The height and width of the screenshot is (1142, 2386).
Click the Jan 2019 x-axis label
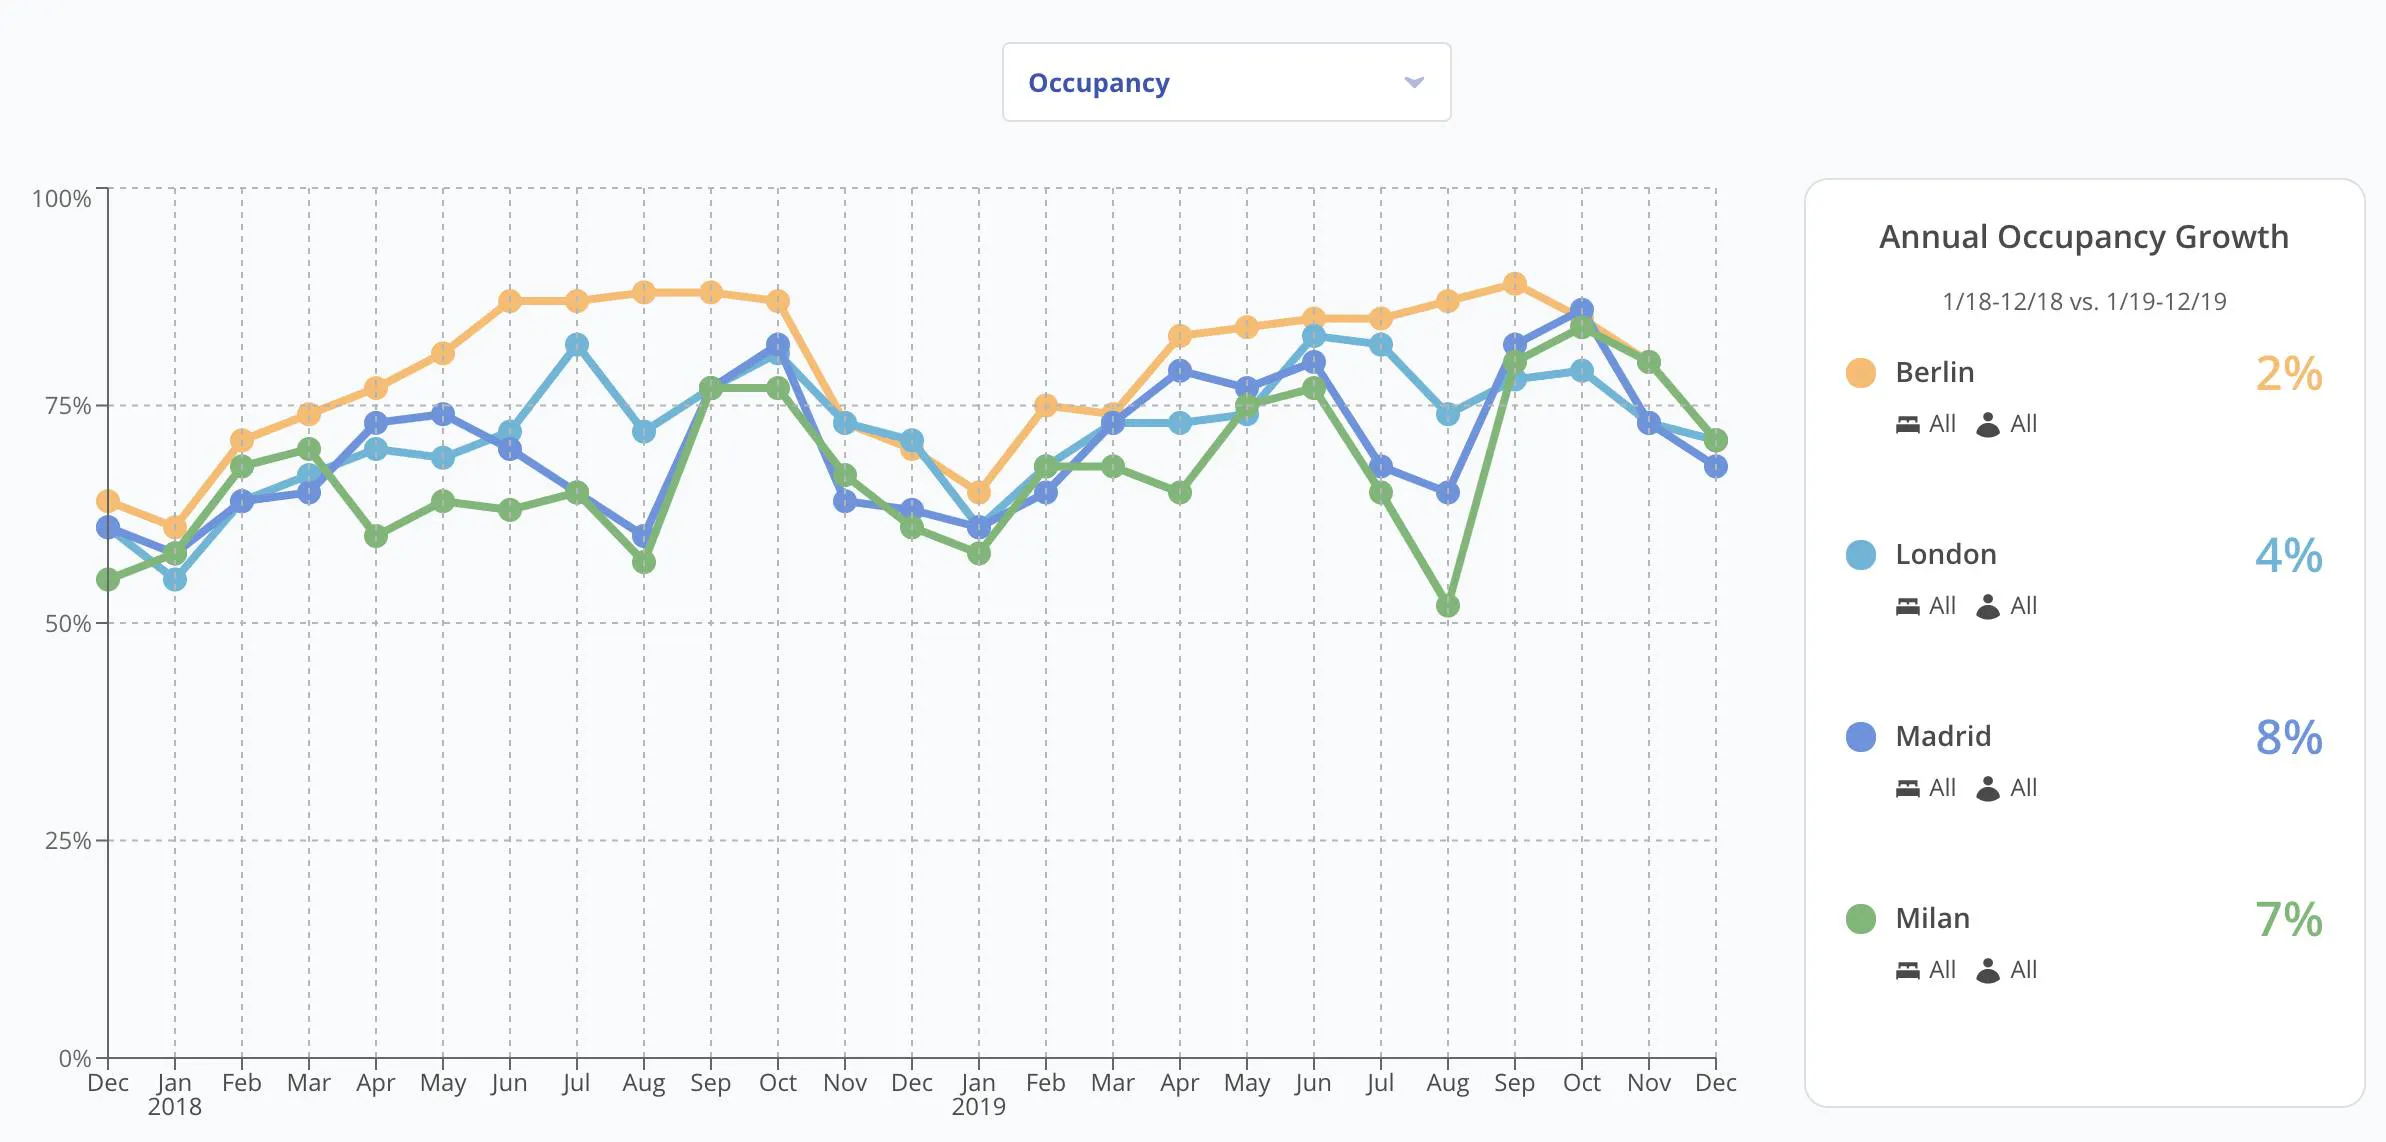click(978, 1094)
